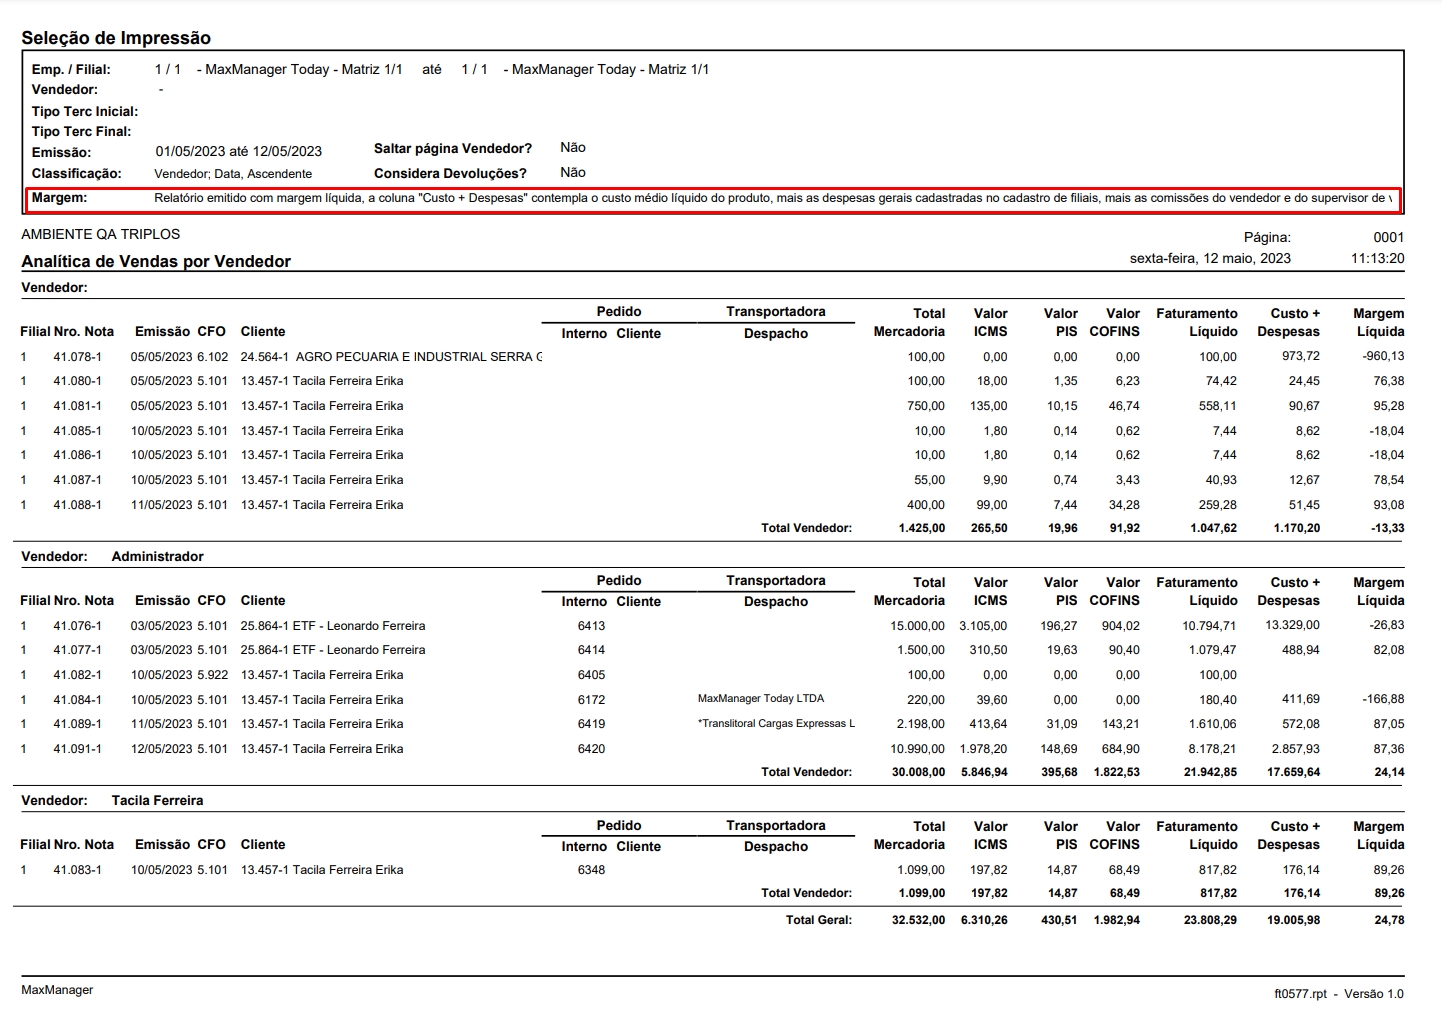The image size is (1442, 1018).
Task: Click the Administrador total '30.008,00'
Action: pos(918,772)
